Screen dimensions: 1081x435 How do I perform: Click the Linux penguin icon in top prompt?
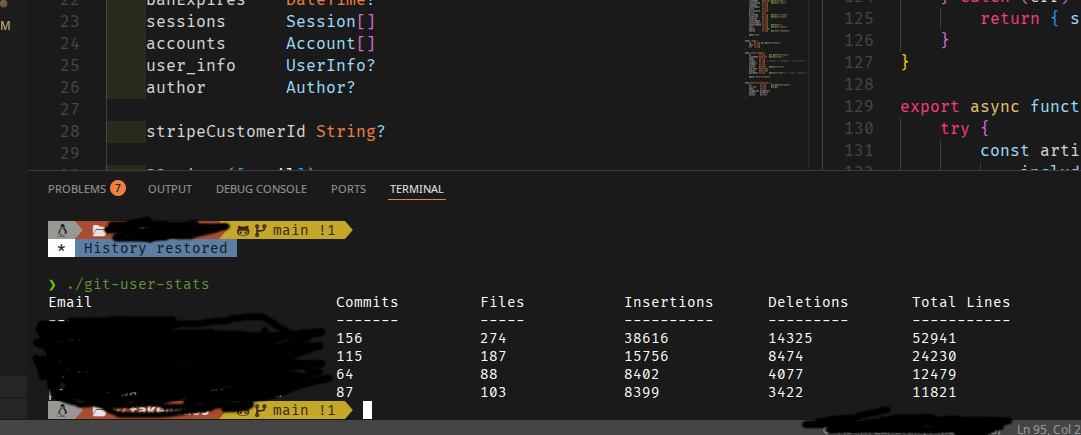[x=62, y=230]
